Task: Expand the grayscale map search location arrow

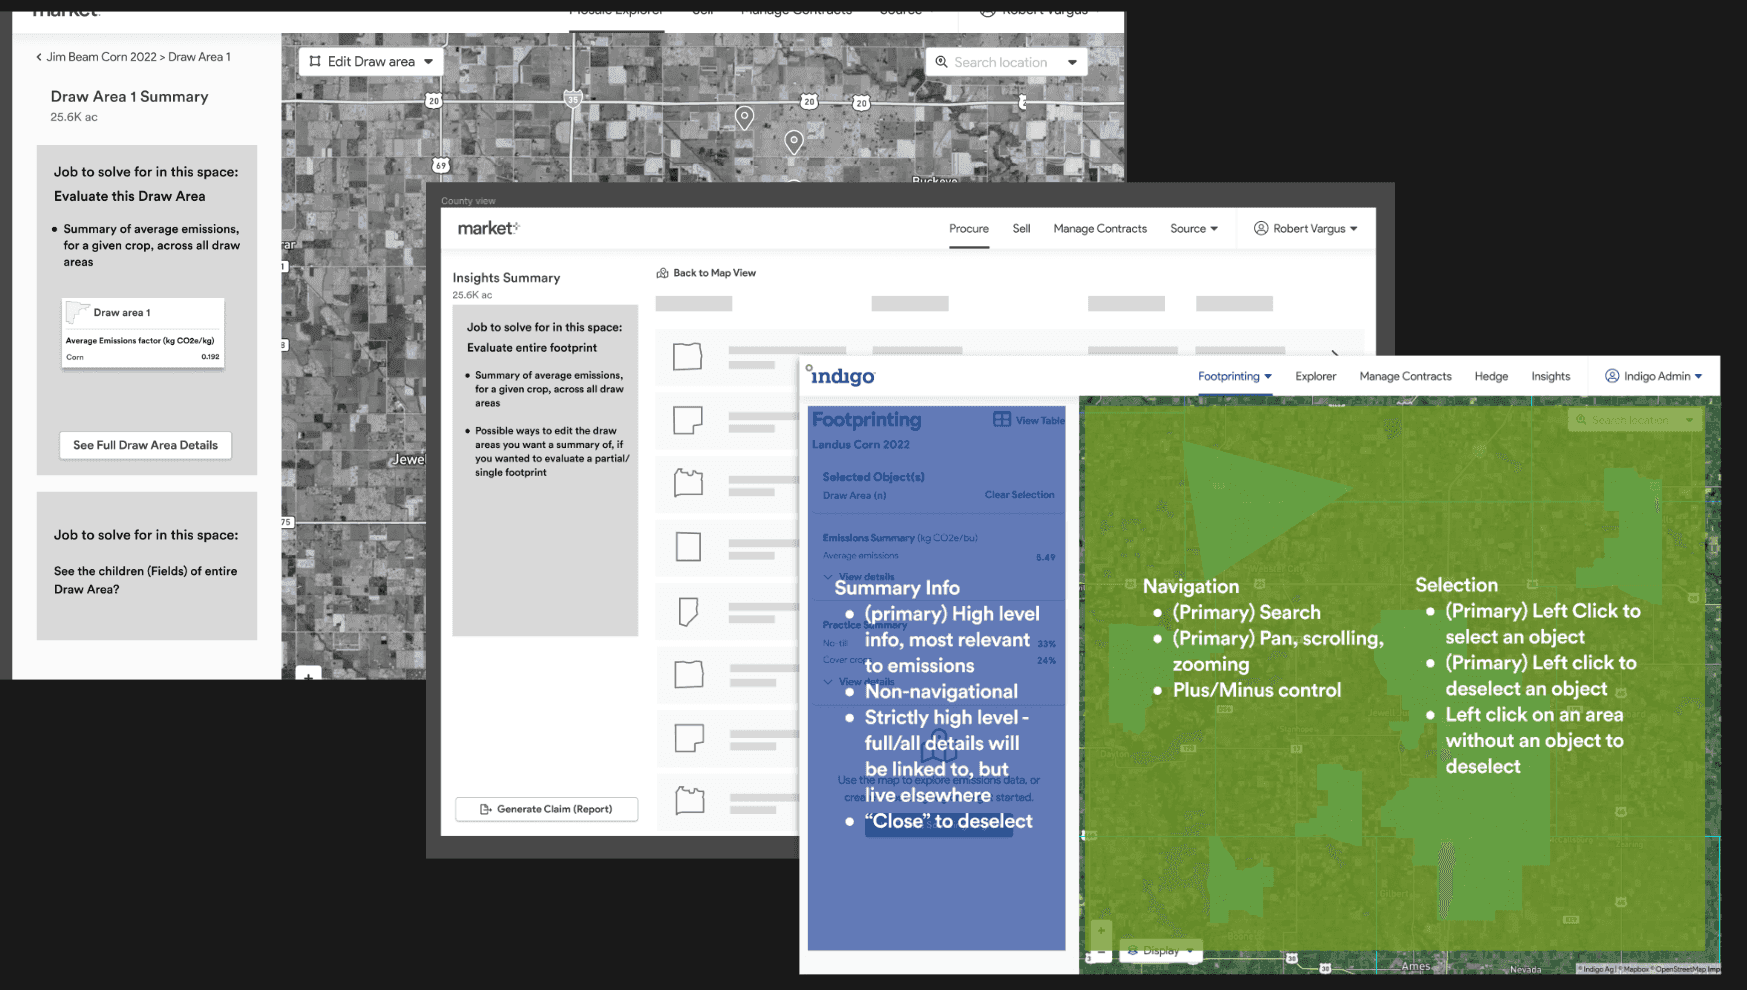Action: [1072, 62]
